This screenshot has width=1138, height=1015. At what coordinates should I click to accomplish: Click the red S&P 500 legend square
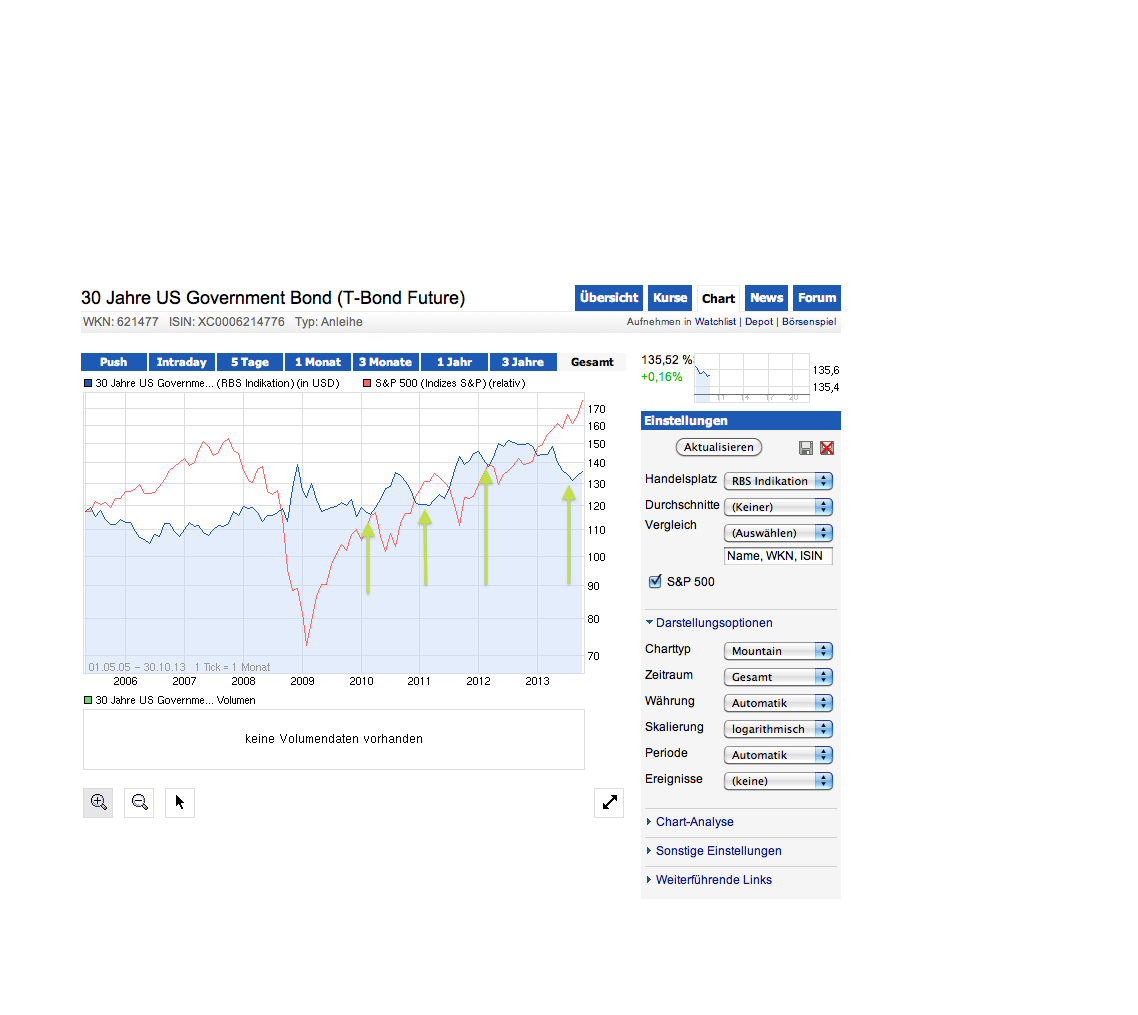(x=368, y=383)
